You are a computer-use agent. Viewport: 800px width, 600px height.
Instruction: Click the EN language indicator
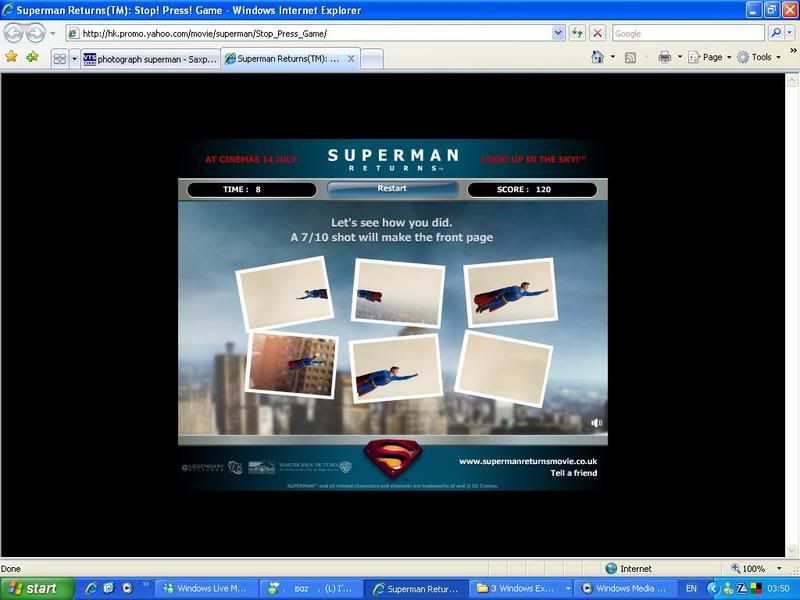pyautogui.click(x=691, y=588)
